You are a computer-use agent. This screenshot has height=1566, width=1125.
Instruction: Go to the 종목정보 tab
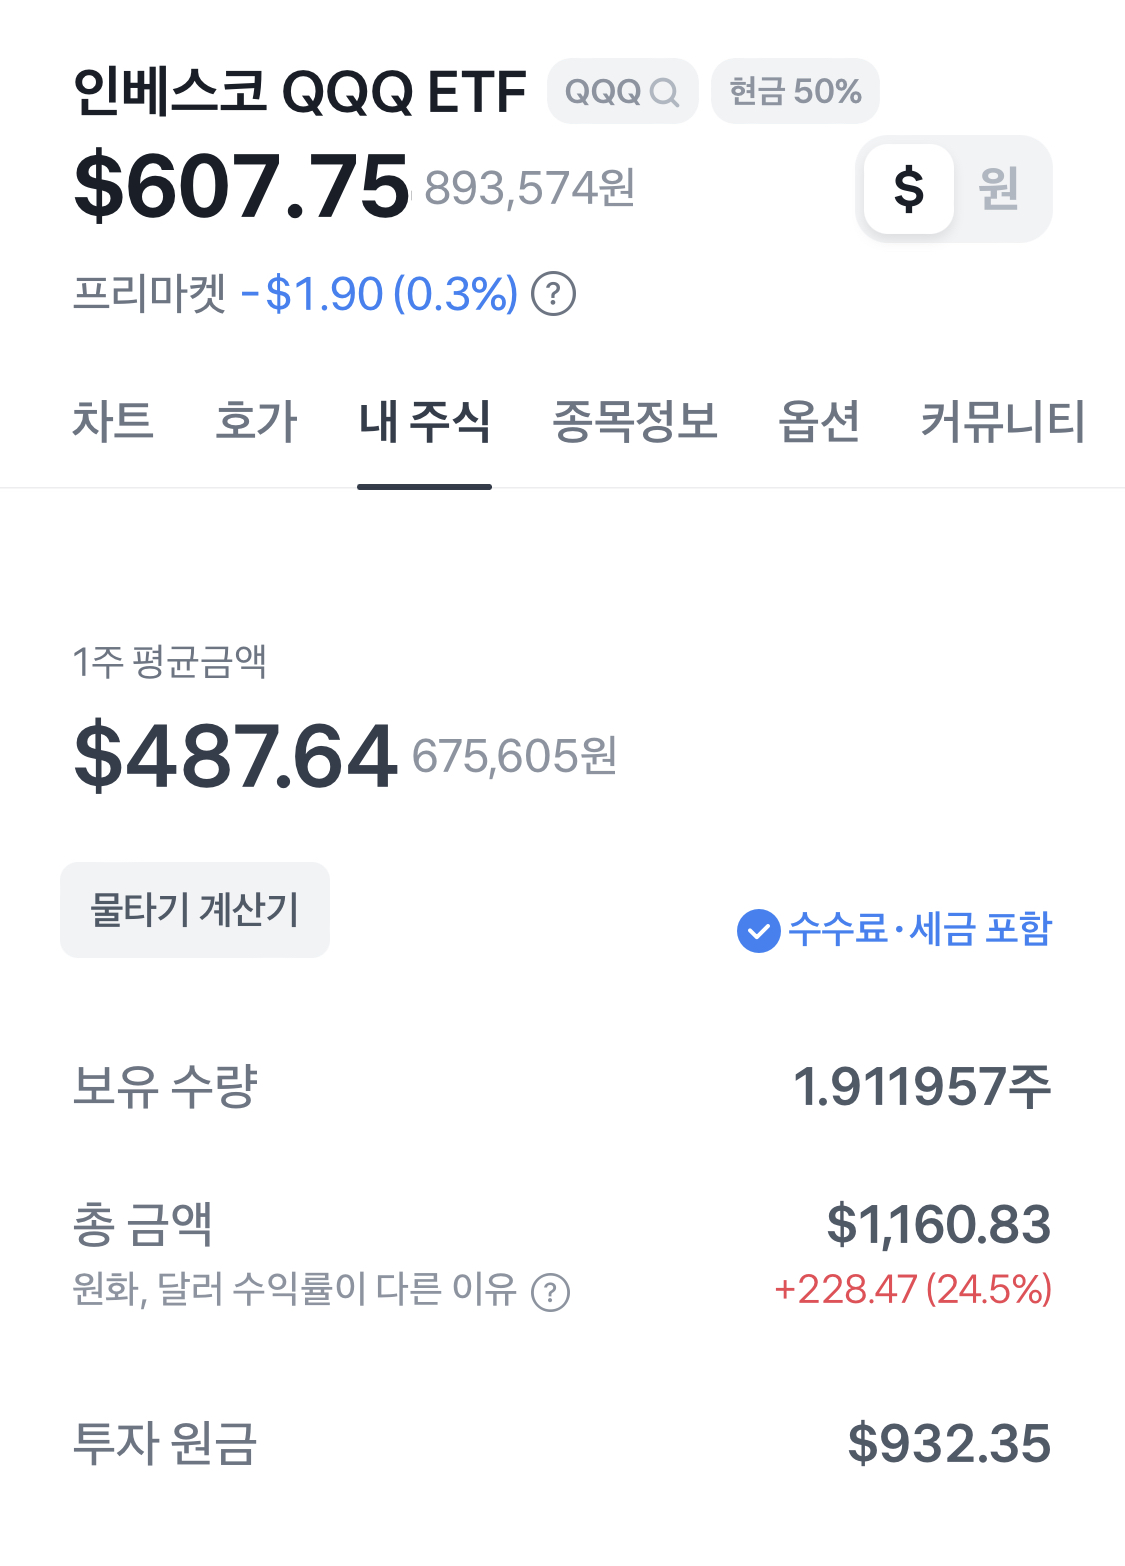[x=634, y=421]
